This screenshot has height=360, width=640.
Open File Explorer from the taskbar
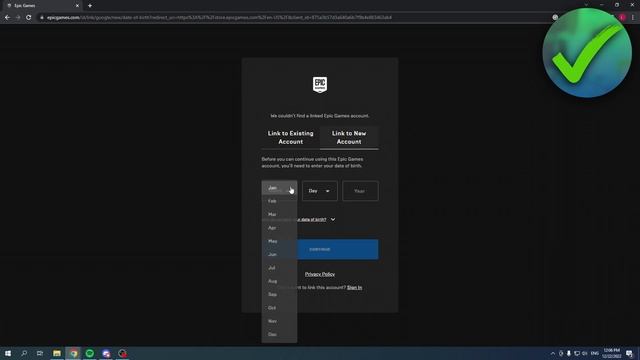pos(57,353)
